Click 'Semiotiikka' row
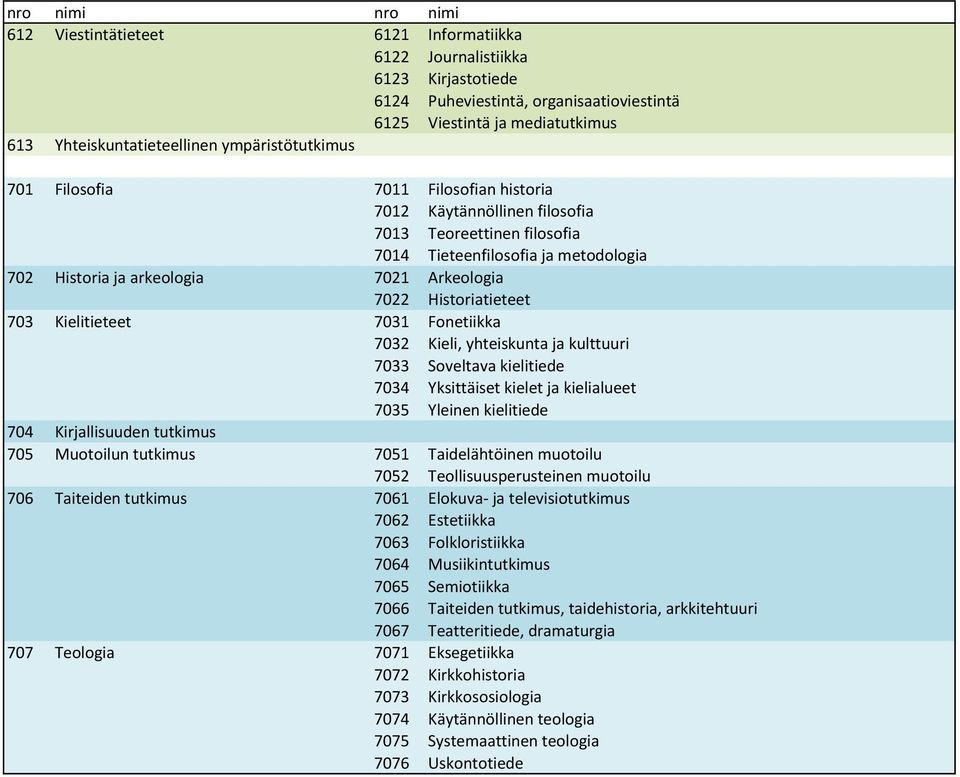 [468, 586]
